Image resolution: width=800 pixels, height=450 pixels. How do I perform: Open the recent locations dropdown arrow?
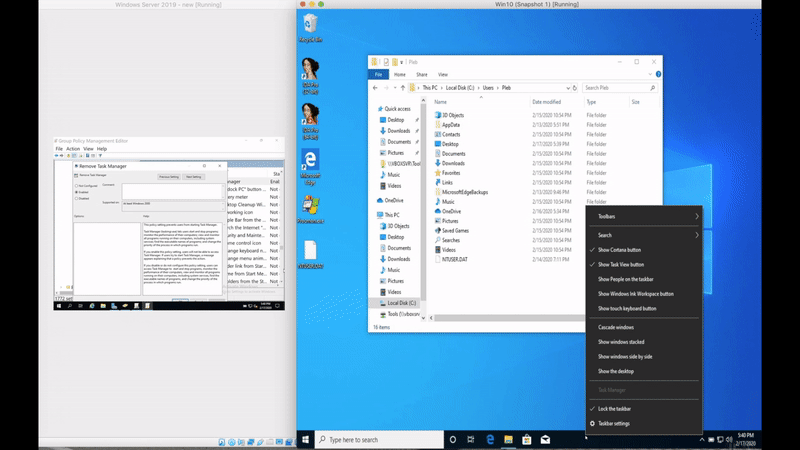coord(395,88)
